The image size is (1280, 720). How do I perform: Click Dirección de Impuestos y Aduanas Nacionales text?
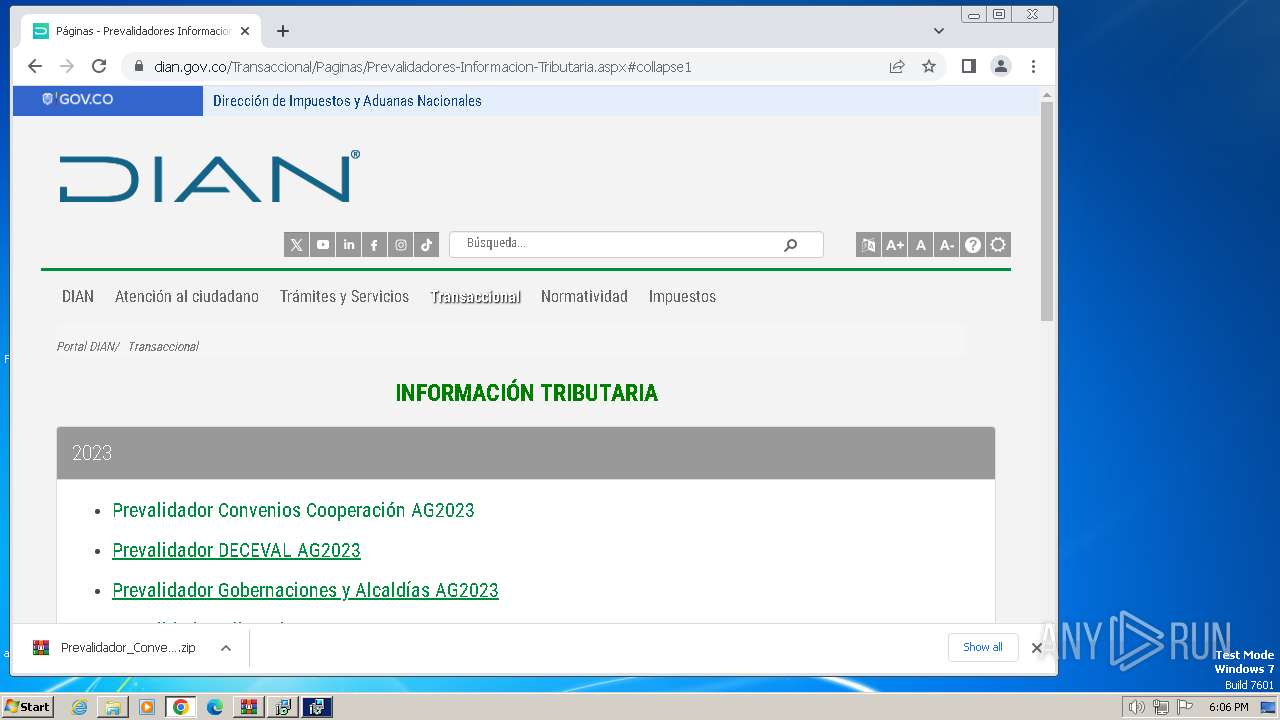(x=347, y=101)
